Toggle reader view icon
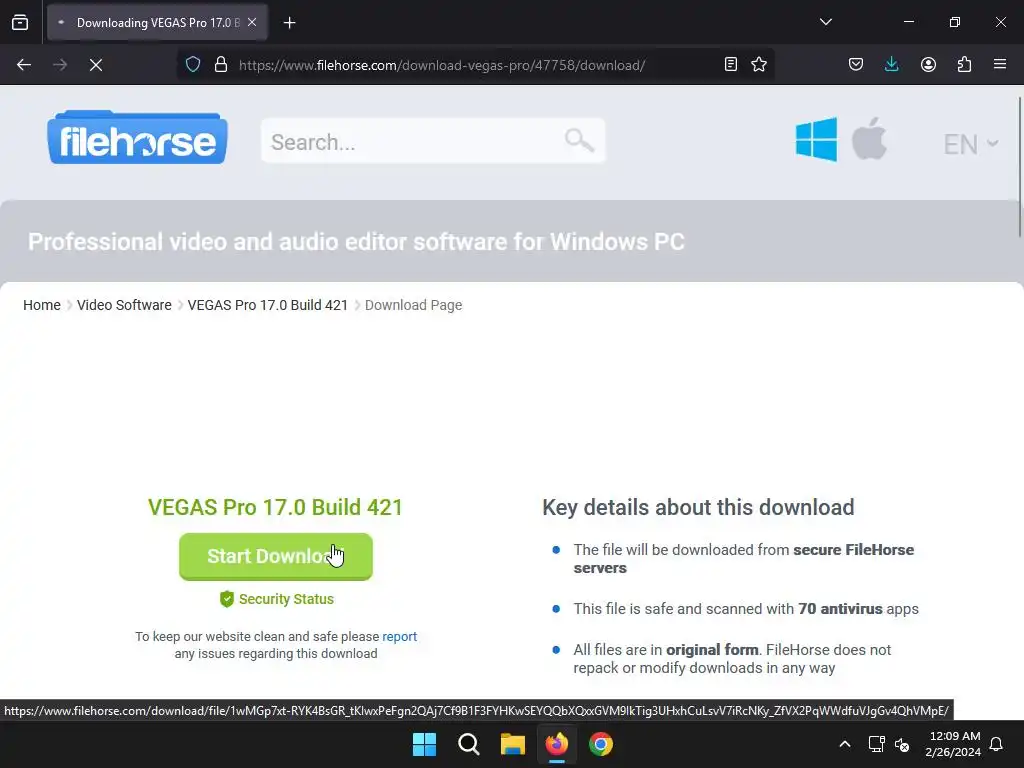 tap(731, 64)
